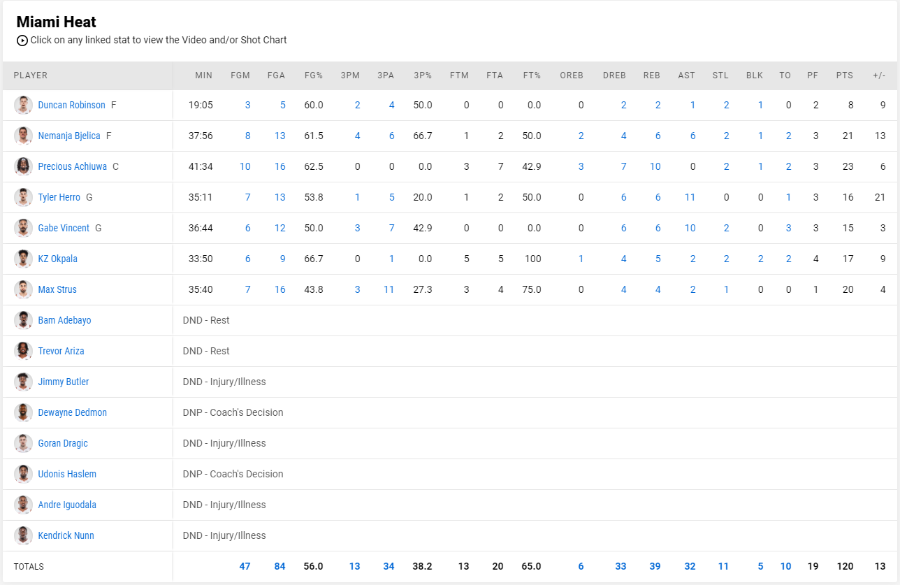900x585 pixels.
Task: Click Kendrick Nunn's player headshot
Action: [x=23, y=536]
